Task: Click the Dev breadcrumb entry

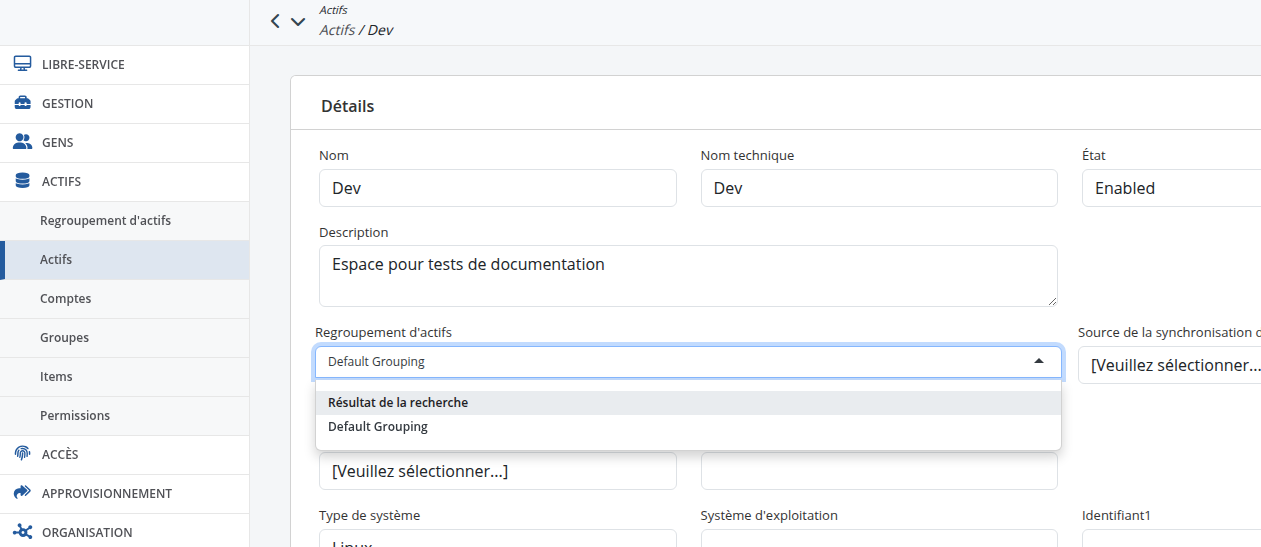Action: point(380,30)
